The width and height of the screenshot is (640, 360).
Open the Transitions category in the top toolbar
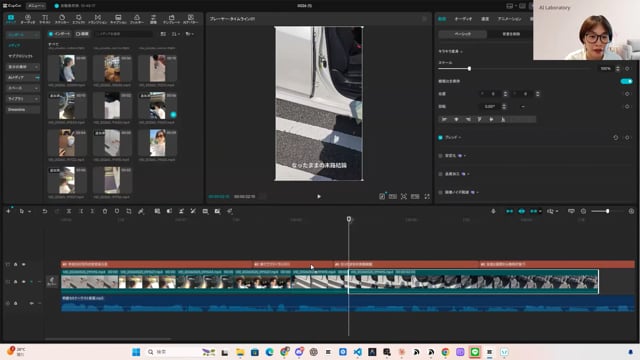pyautogui.click(x=98, y=19)
